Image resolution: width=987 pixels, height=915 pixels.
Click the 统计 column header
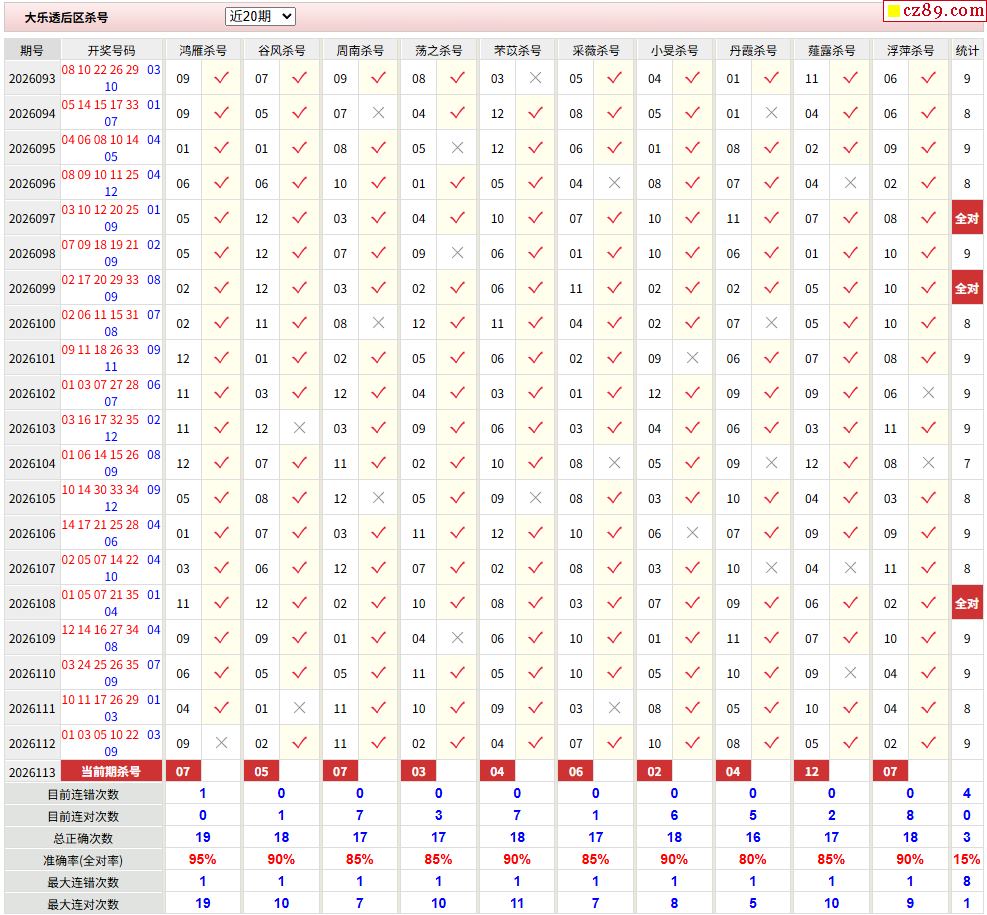tap(967, 50)
